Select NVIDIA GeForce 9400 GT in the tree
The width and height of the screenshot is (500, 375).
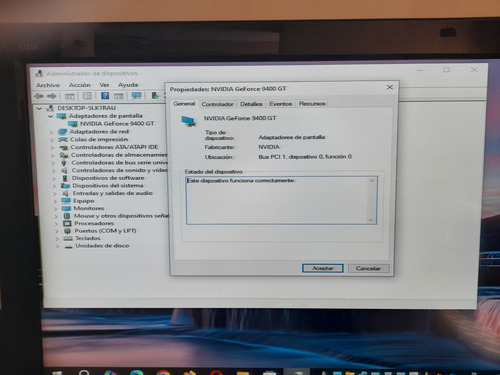[116, 124]
